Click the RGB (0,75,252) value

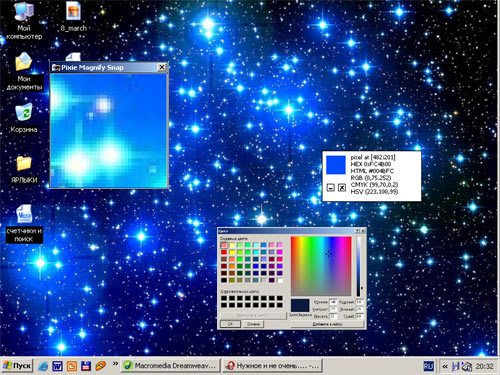click(371, 178)
